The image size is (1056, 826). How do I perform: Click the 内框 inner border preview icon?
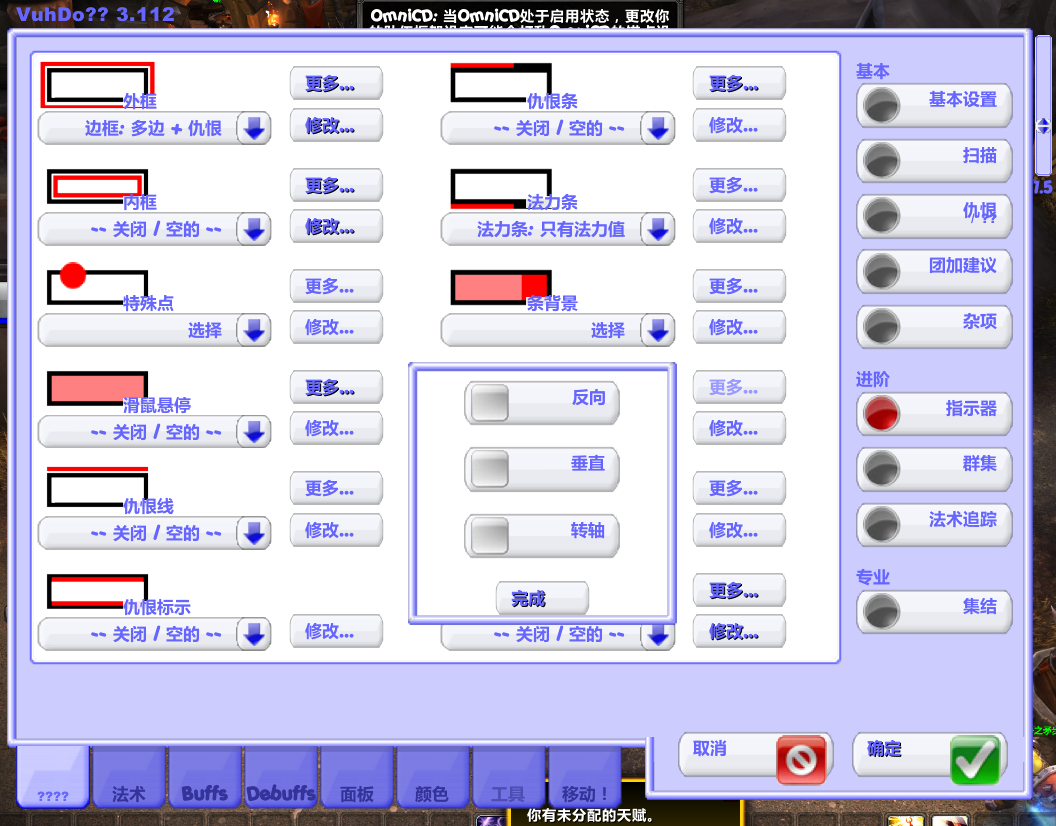97,186
